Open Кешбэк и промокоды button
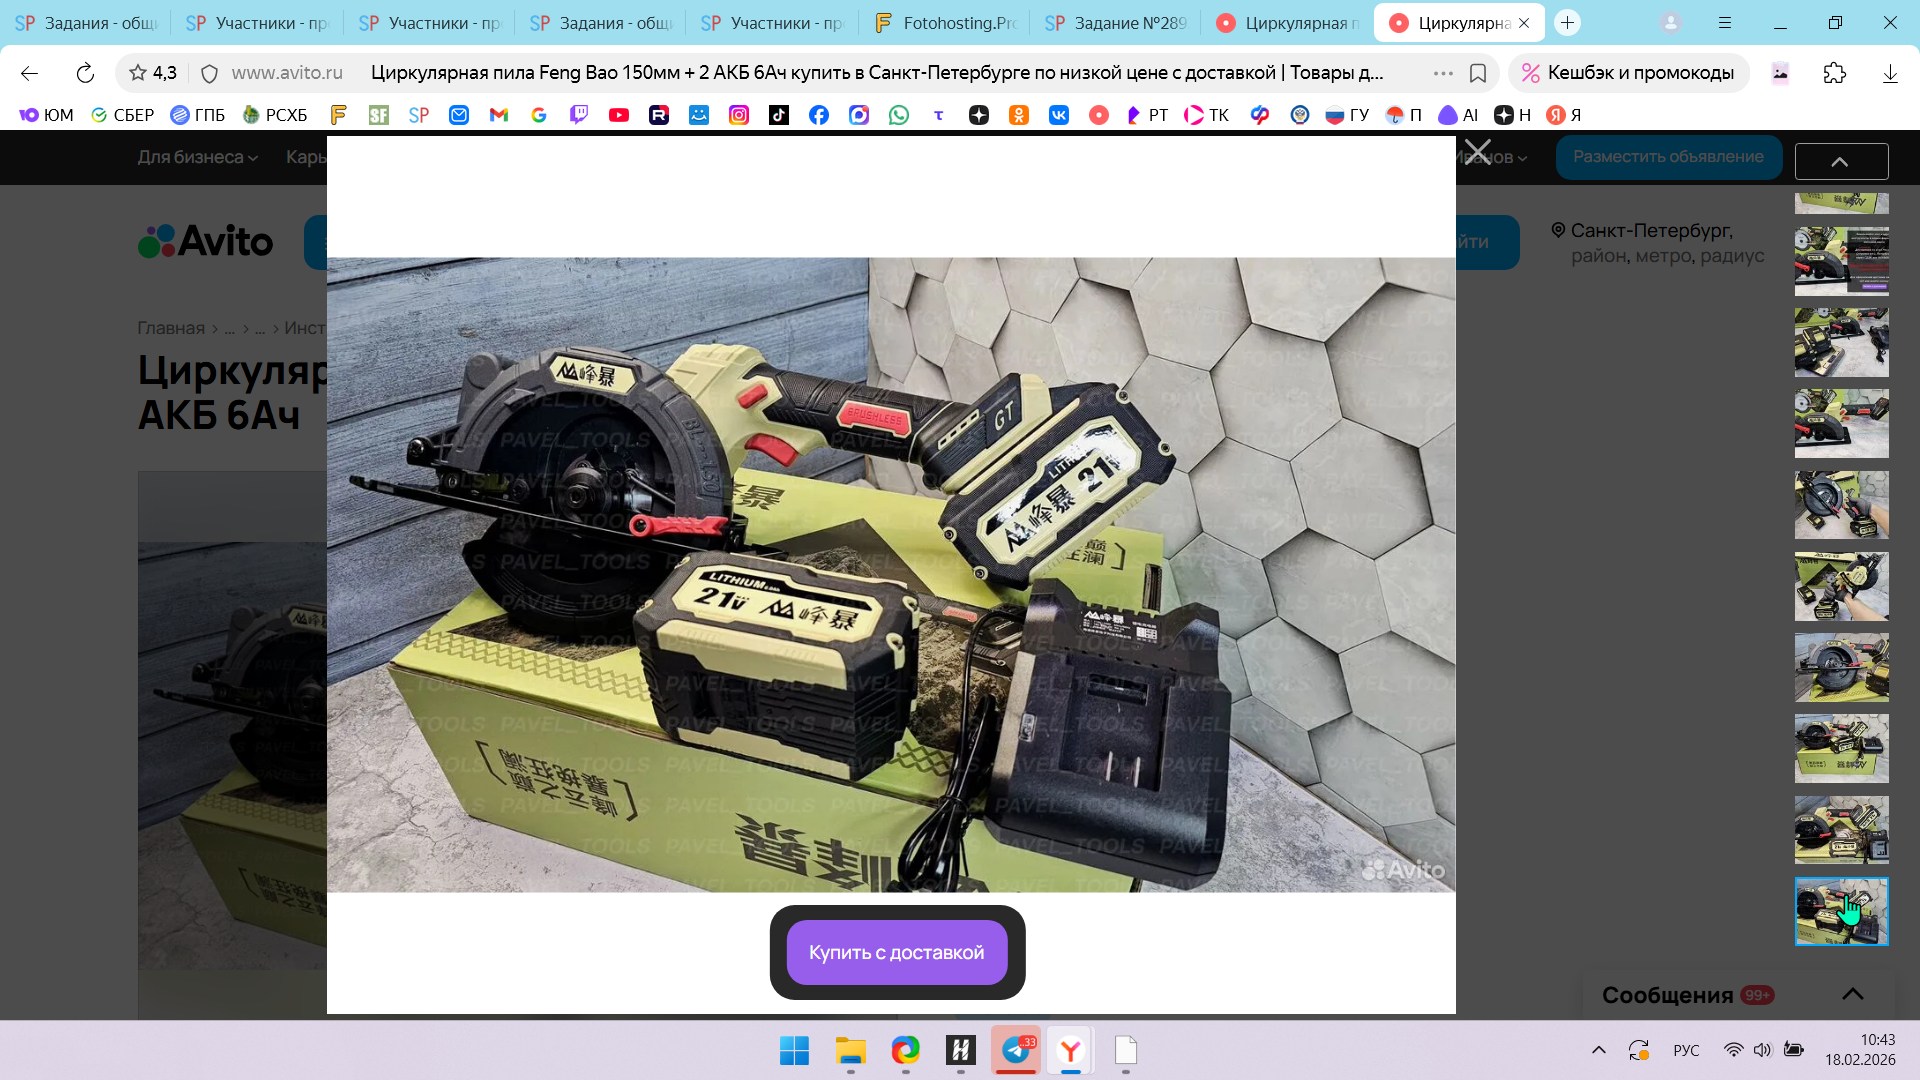1920x1080 pixels. (1628, 73)
